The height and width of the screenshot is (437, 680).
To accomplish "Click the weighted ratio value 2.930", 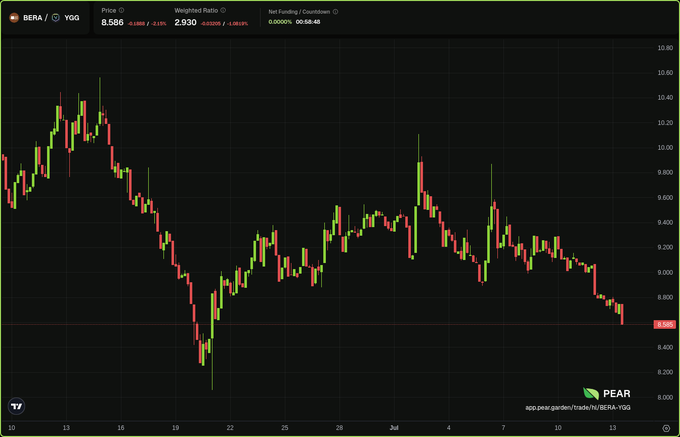I will click(x=186, y=22).
